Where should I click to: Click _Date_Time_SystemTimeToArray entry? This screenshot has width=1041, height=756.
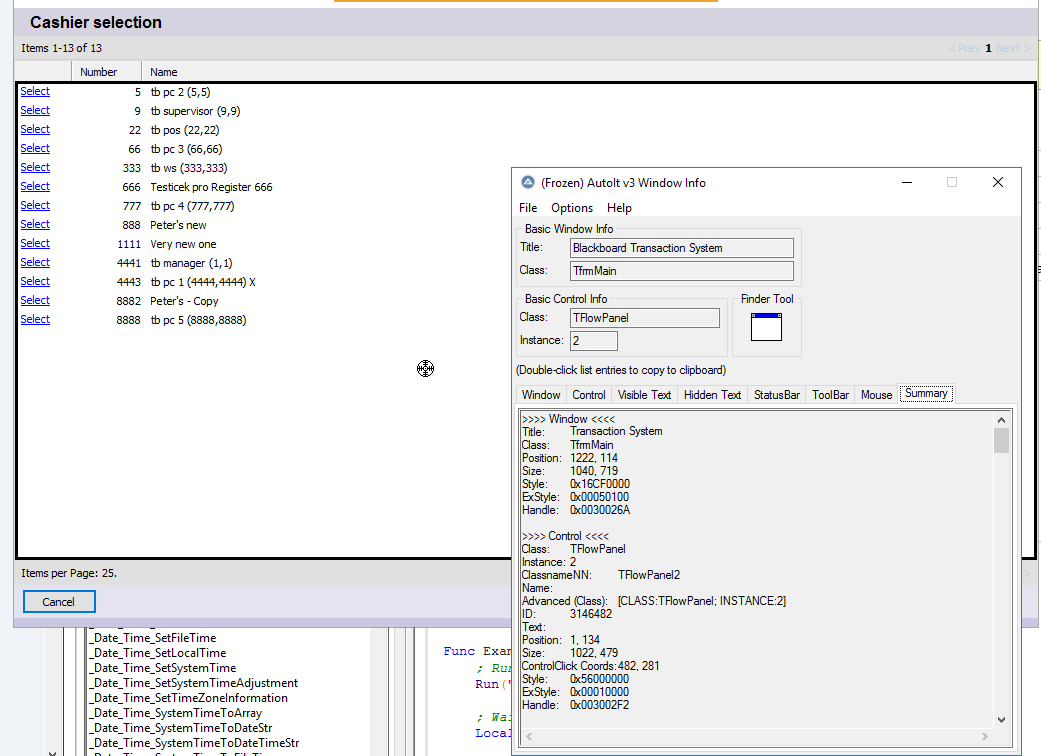click(176, 713)
